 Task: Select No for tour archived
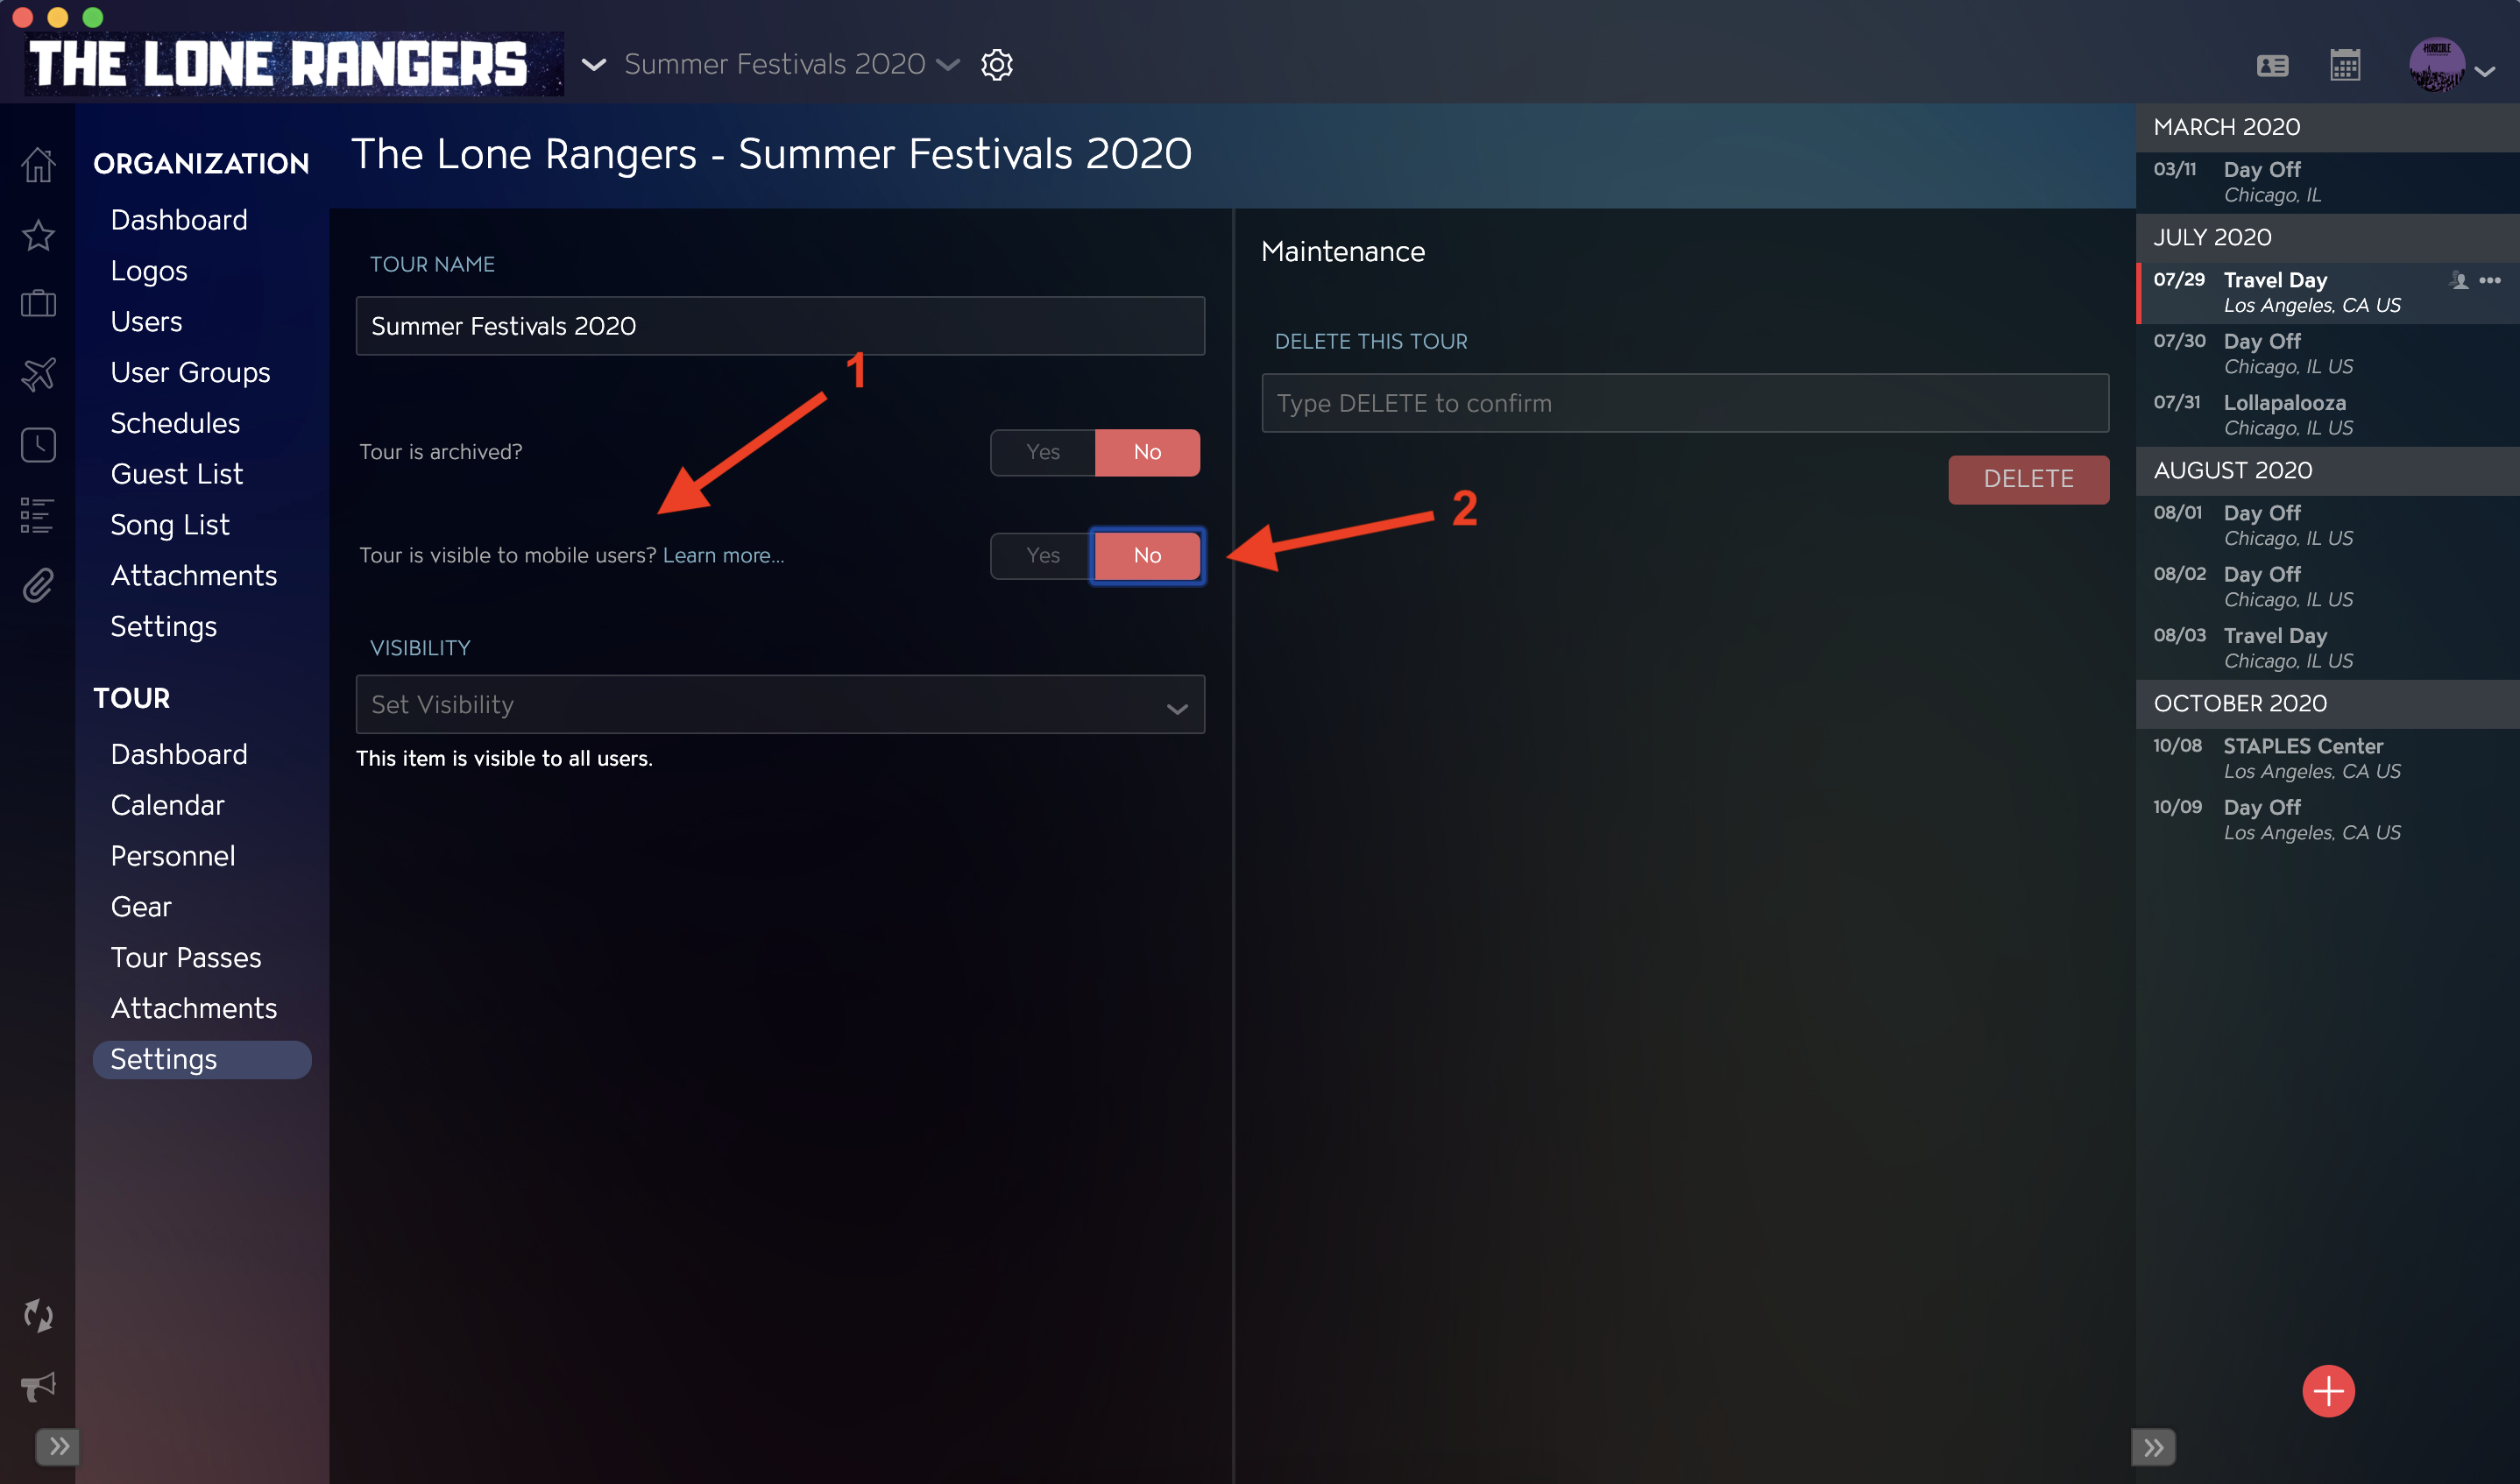point(1147,452)
